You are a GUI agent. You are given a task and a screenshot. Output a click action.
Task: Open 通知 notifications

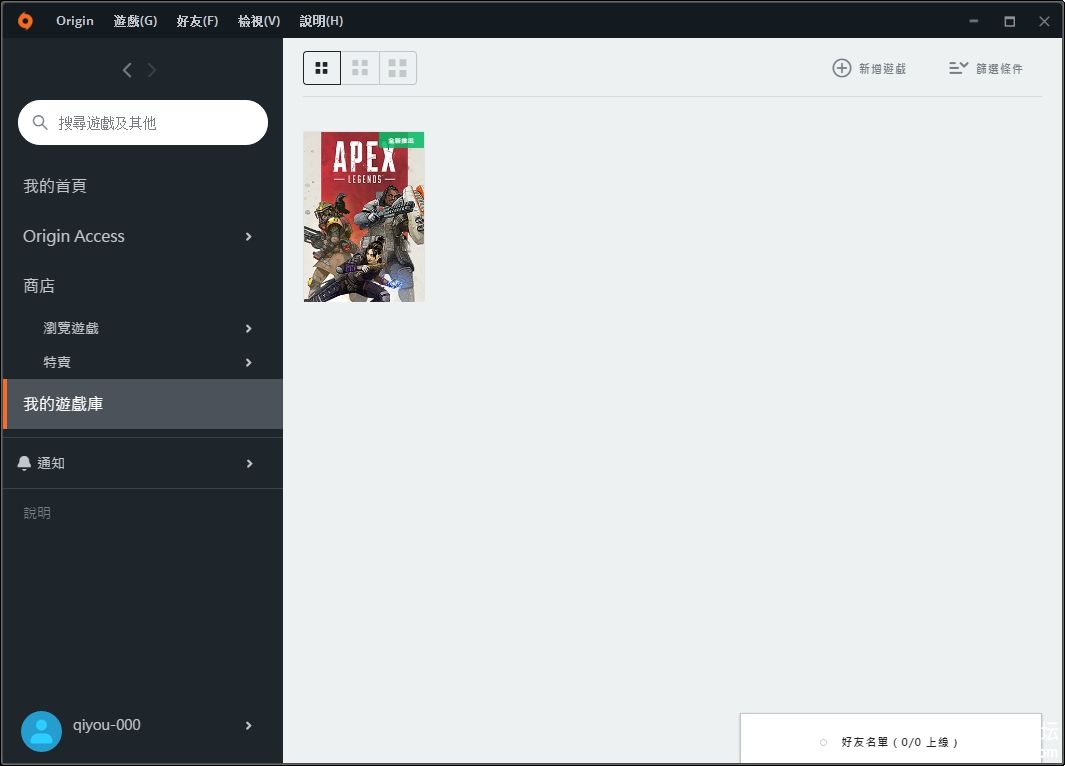51,463
